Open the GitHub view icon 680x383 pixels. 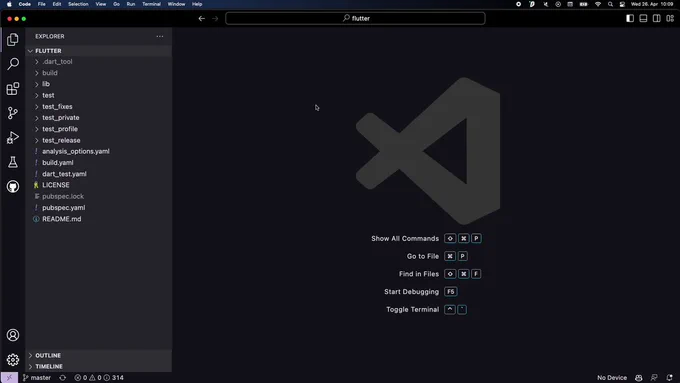(13, 187)
